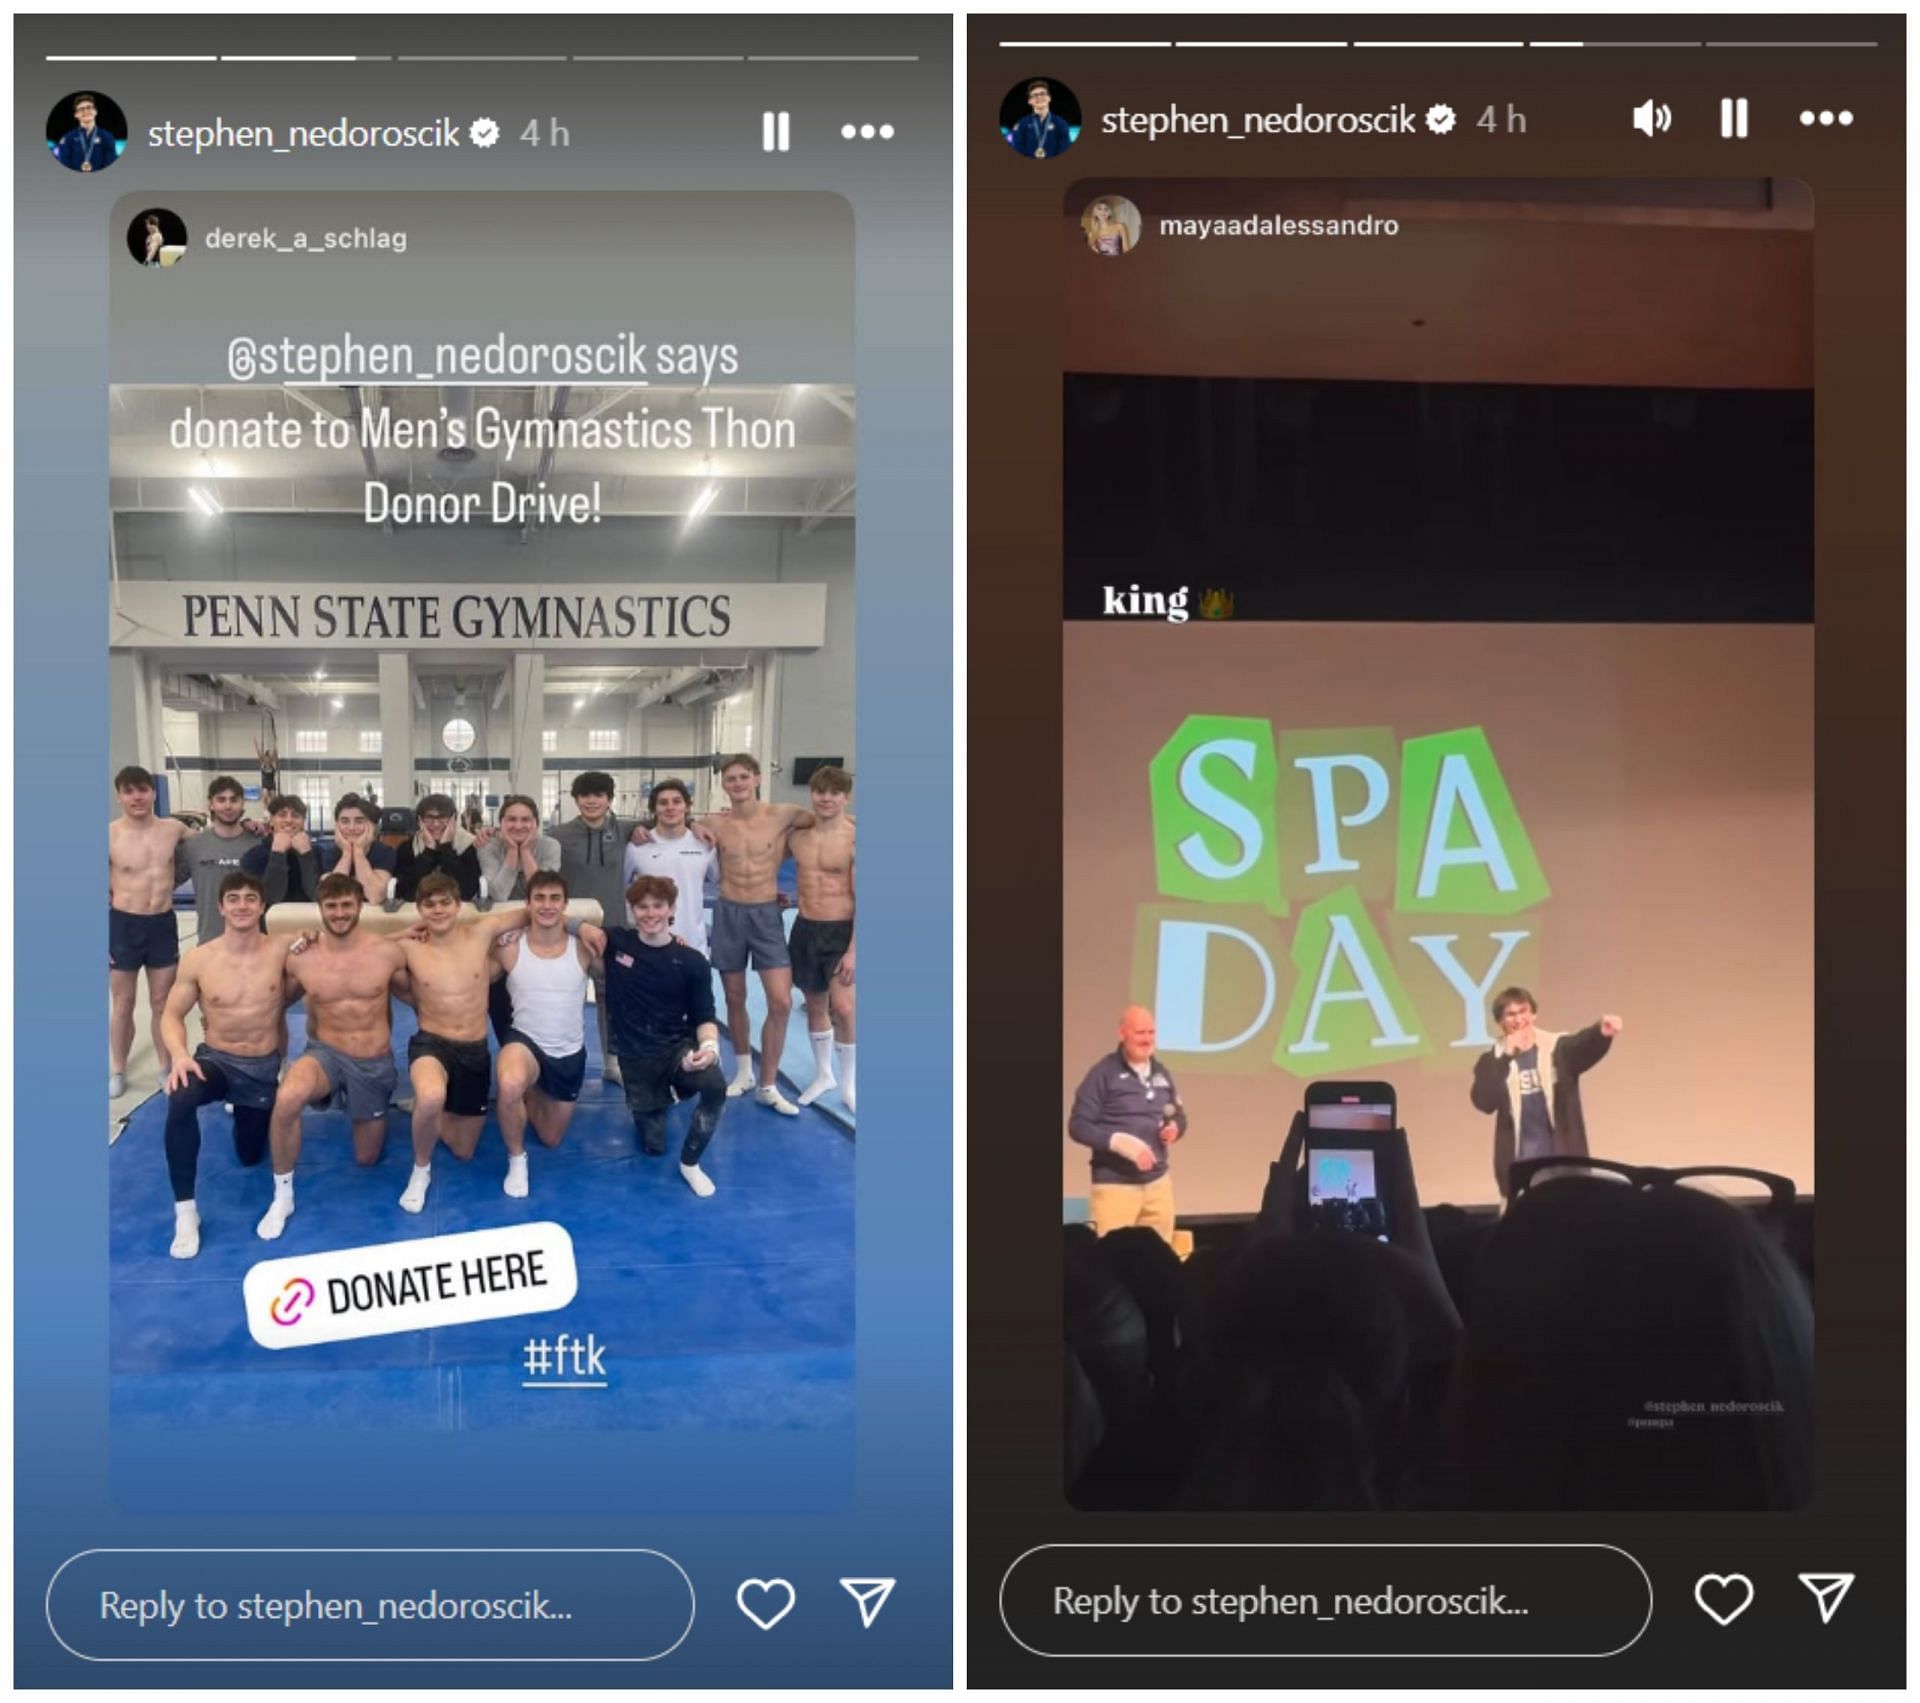This screenshot has height=1703, width=1920.
Task: Share left story via paper plane icon
Action: (866, 1603)
